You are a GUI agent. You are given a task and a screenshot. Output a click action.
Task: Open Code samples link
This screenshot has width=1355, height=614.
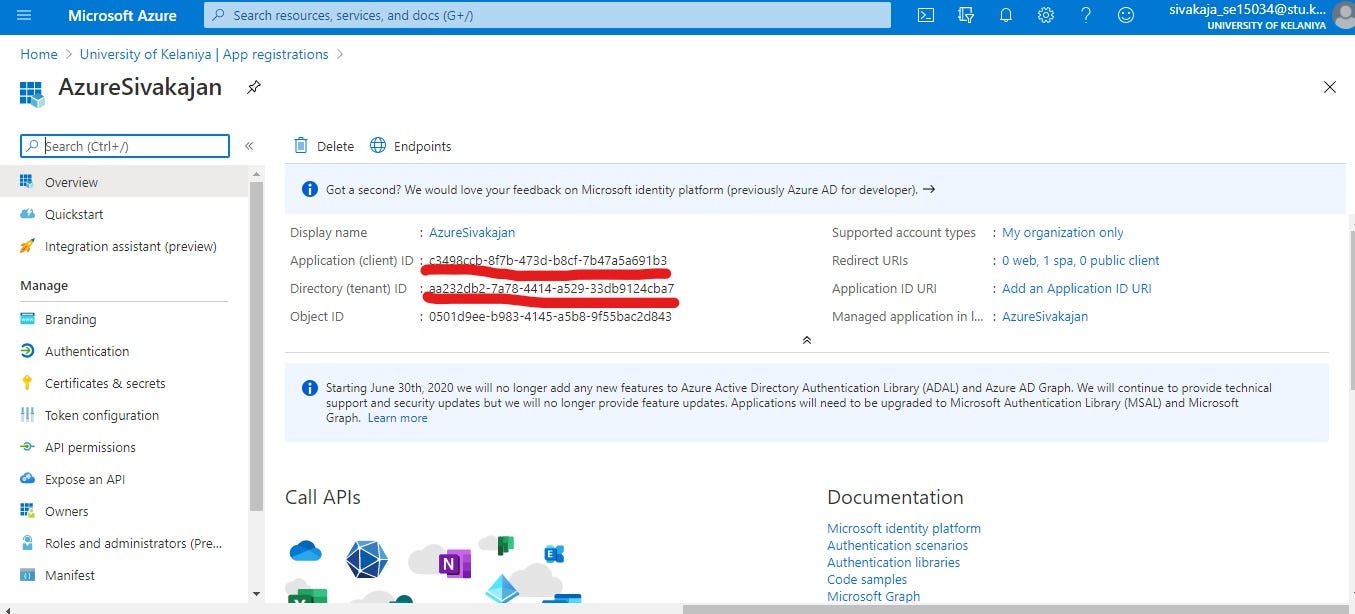(867, 579)
